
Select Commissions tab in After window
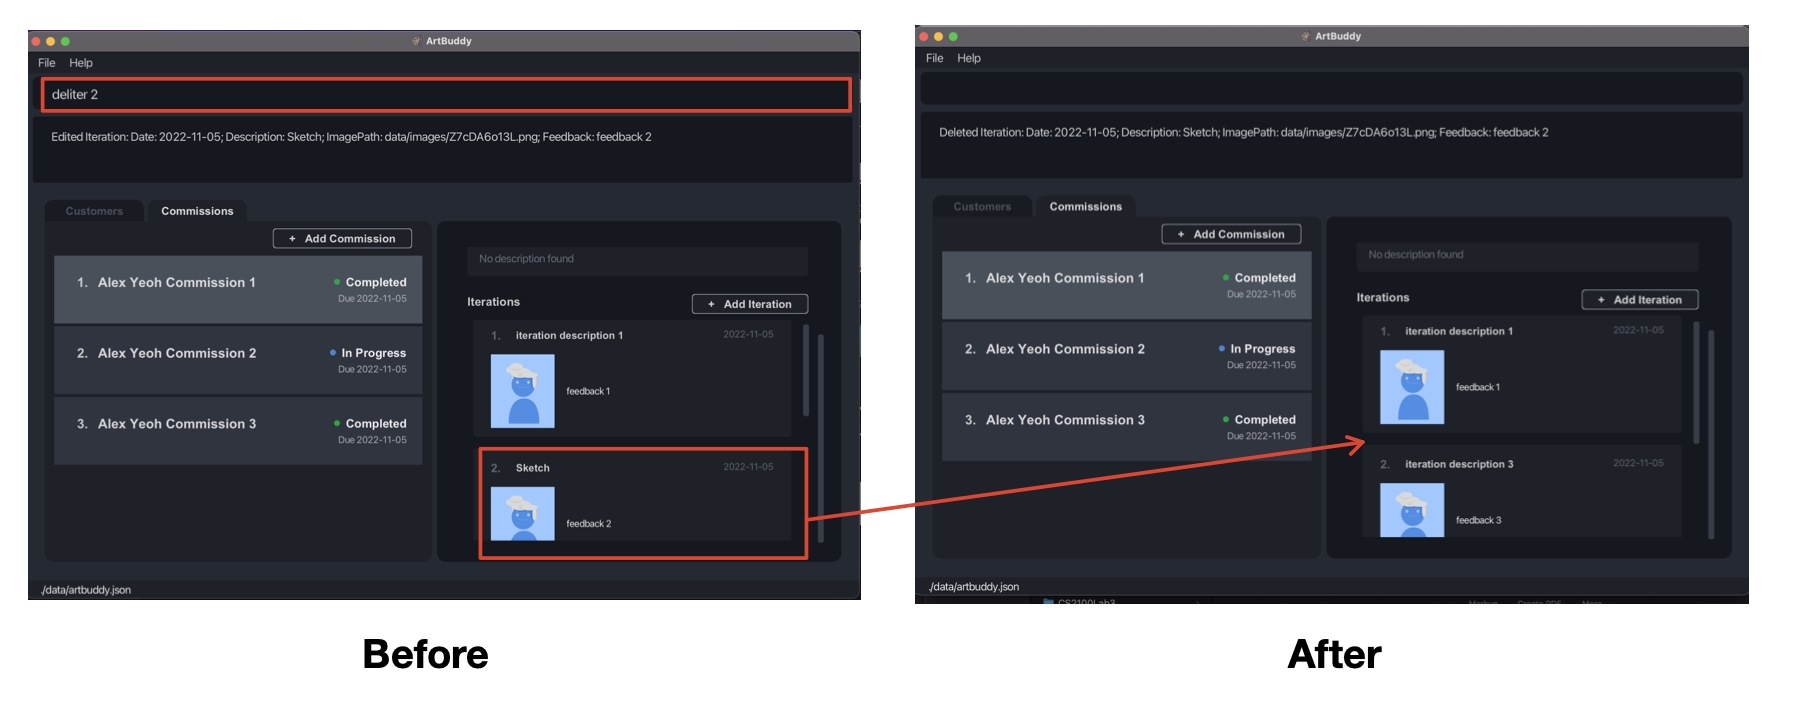pos(1086,207)
